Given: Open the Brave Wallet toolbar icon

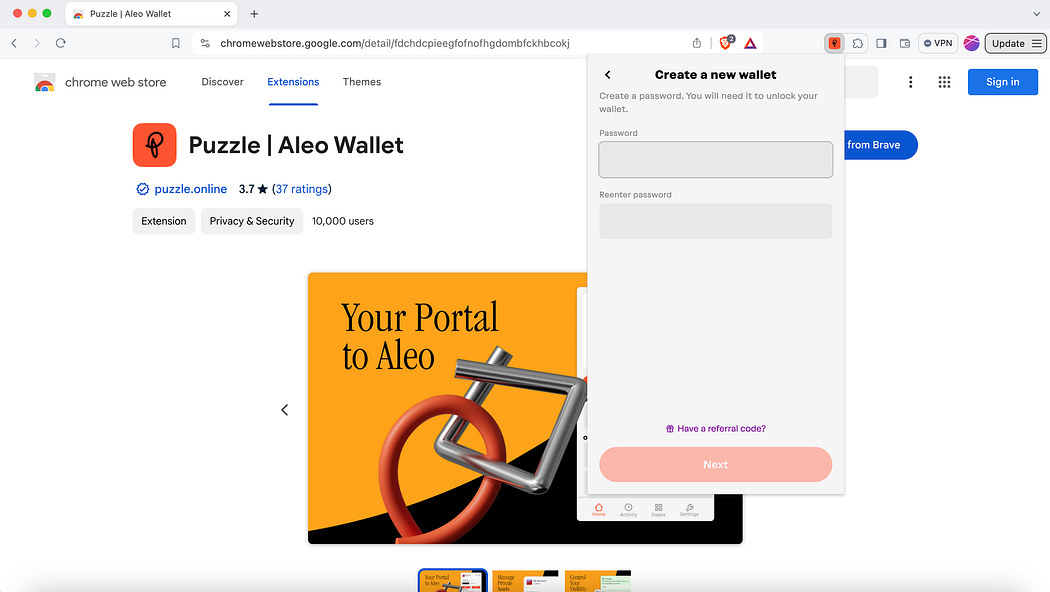Looking at the screenshot, I should click(x=905, y=44).
